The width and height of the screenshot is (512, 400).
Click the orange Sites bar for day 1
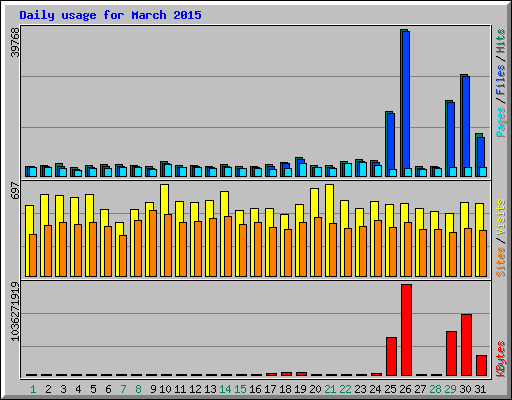pos(33,255)
